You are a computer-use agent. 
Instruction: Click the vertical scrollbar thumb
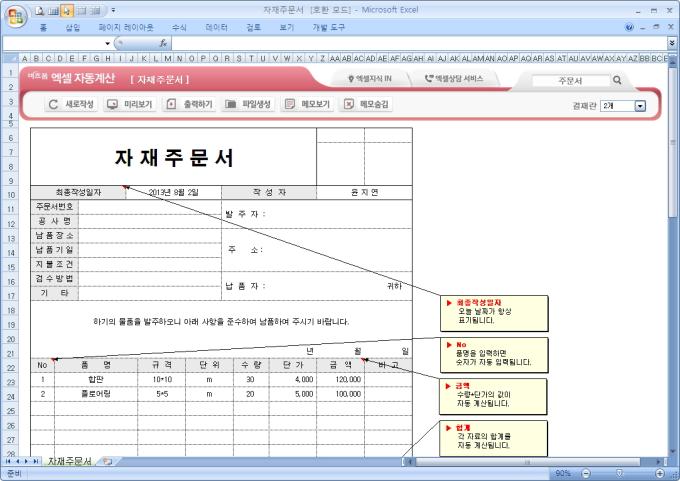[672, 143]
